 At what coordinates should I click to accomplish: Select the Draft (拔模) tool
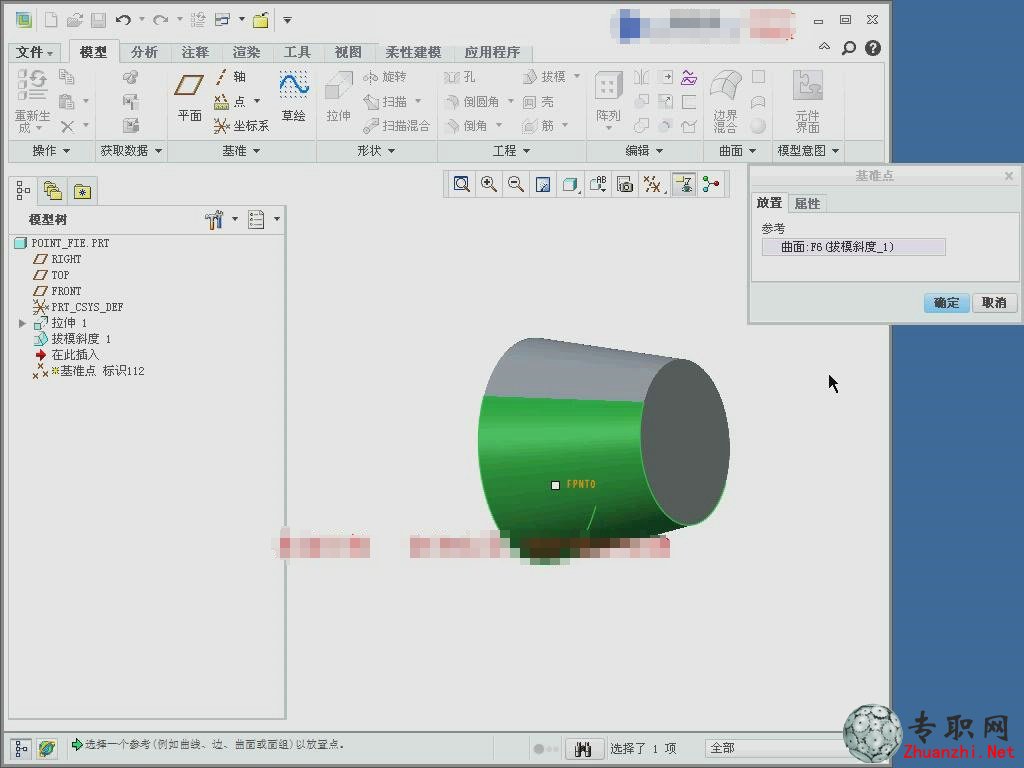pyautogui.click(x=544, y=77)
